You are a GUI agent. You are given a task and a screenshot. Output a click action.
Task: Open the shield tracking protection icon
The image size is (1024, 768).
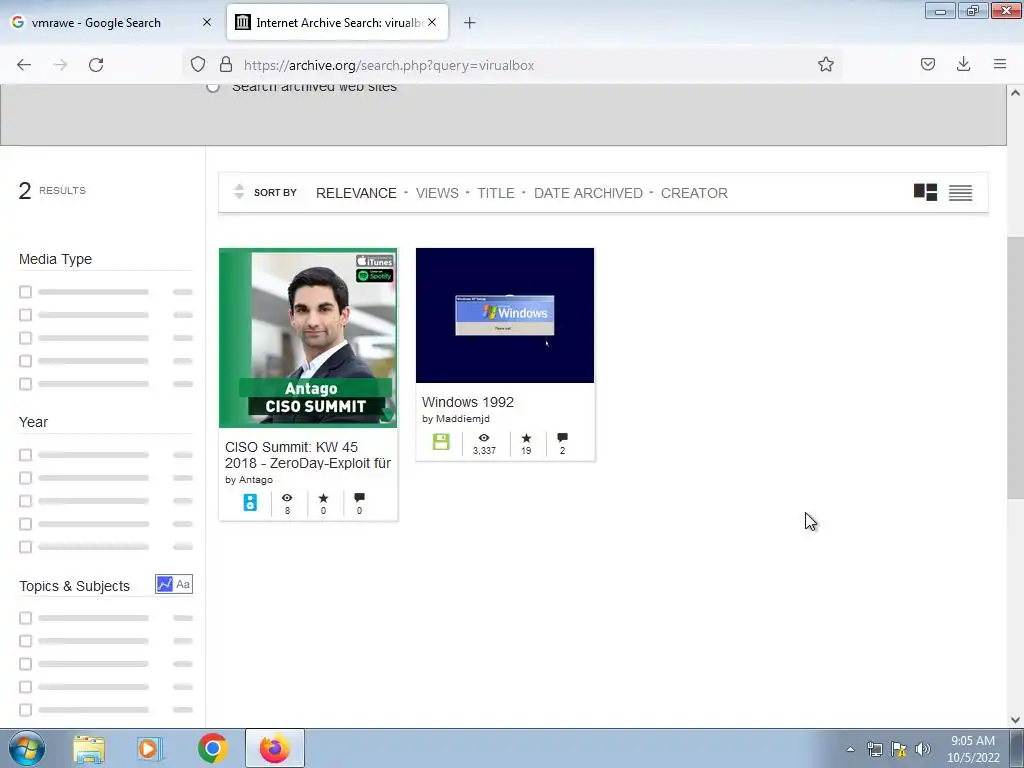tap(198, 64)
